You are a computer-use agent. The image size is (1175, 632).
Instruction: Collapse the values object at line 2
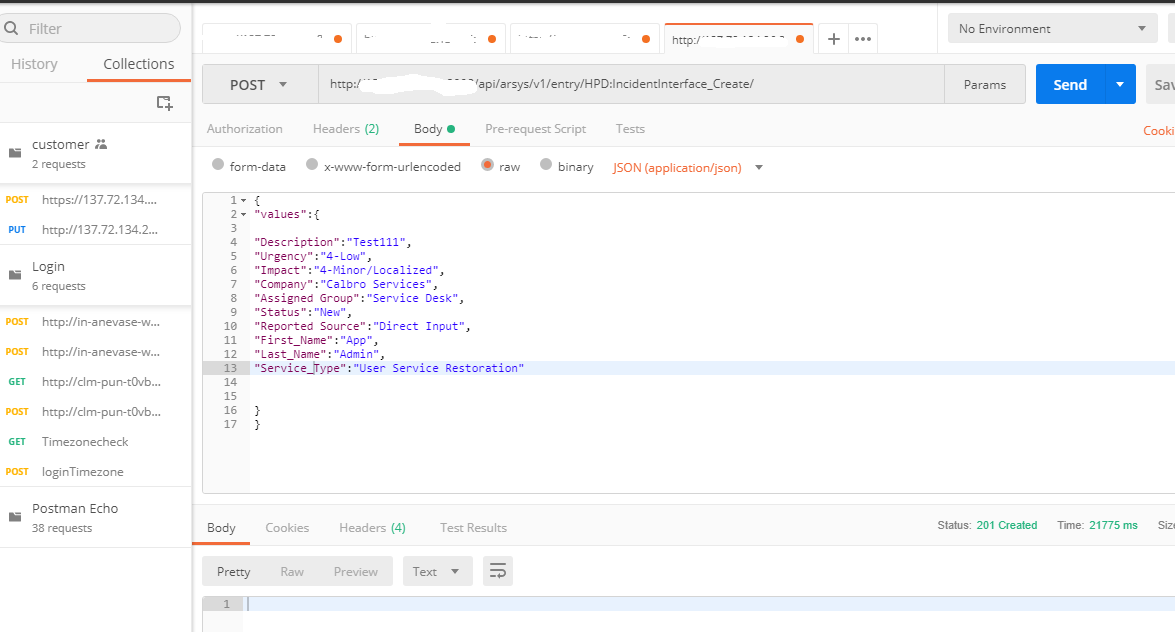pos(244,214)
